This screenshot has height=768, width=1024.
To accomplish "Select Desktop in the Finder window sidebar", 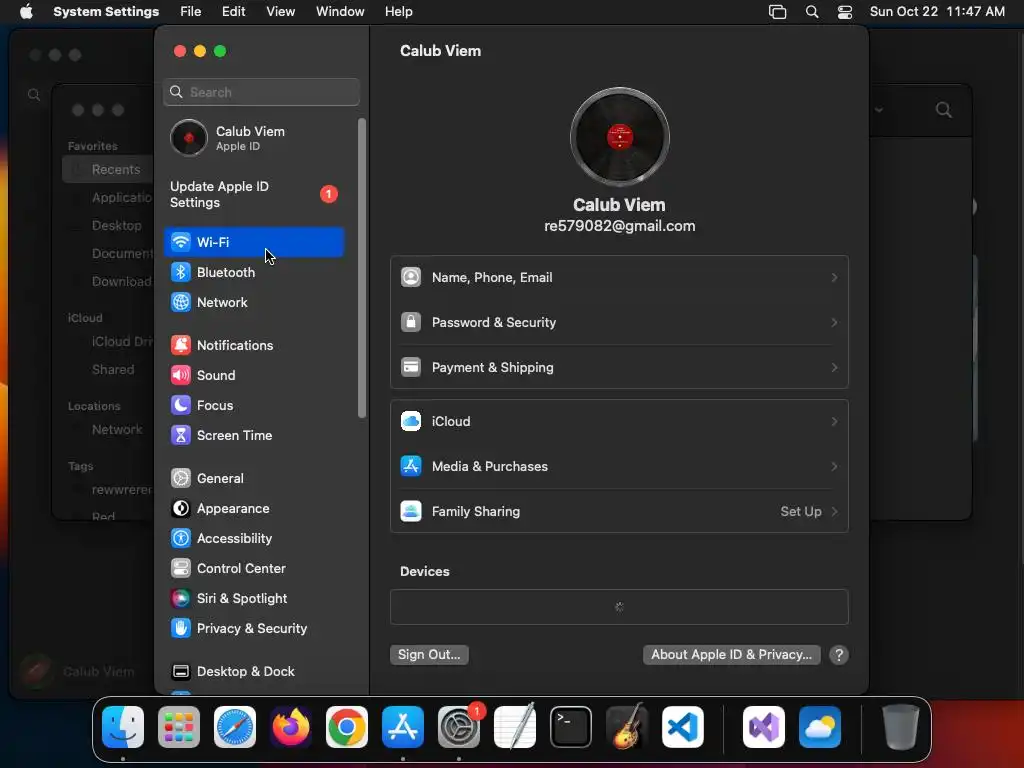I will pyautogui.click(x=108, y=225).
